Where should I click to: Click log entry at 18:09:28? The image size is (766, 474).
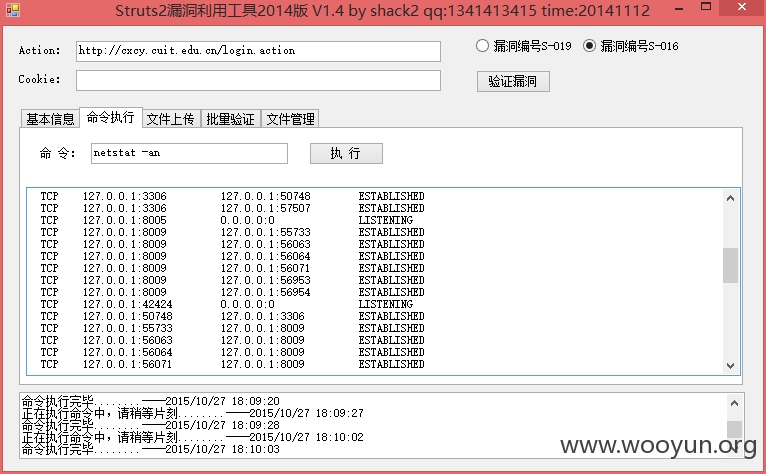point(151,425)
